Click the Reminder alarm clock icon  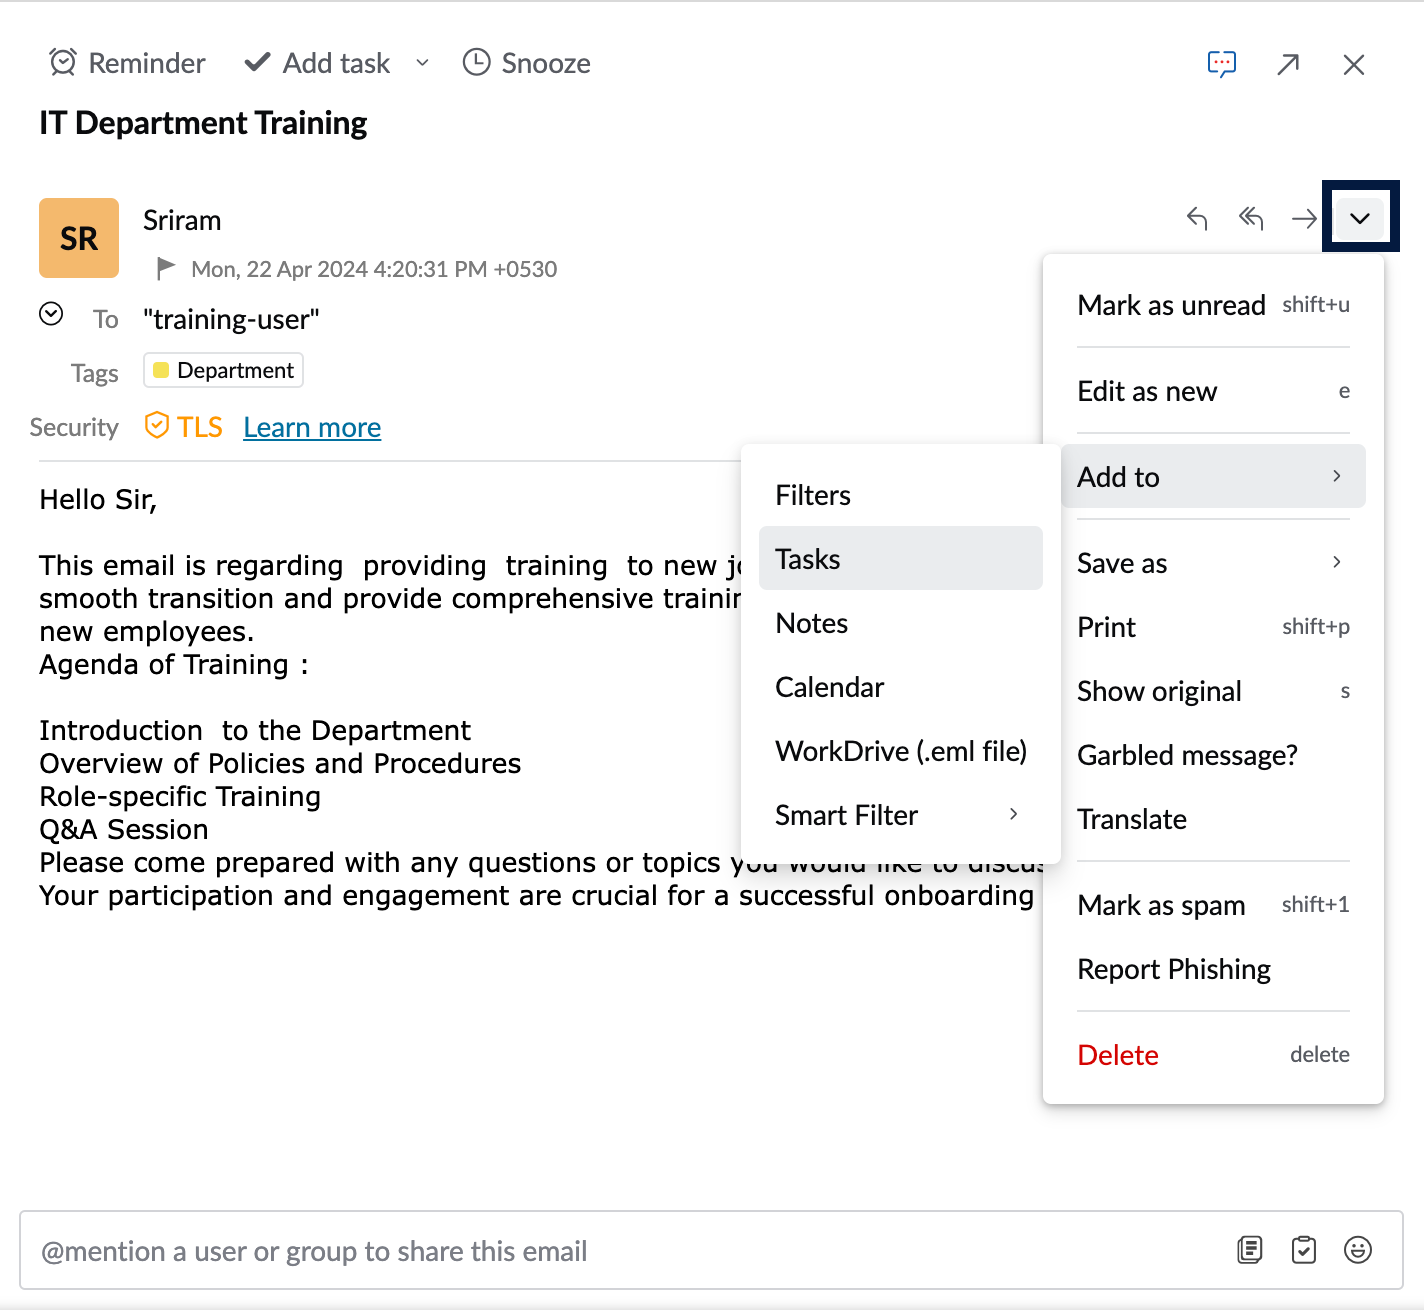point(63,63)
